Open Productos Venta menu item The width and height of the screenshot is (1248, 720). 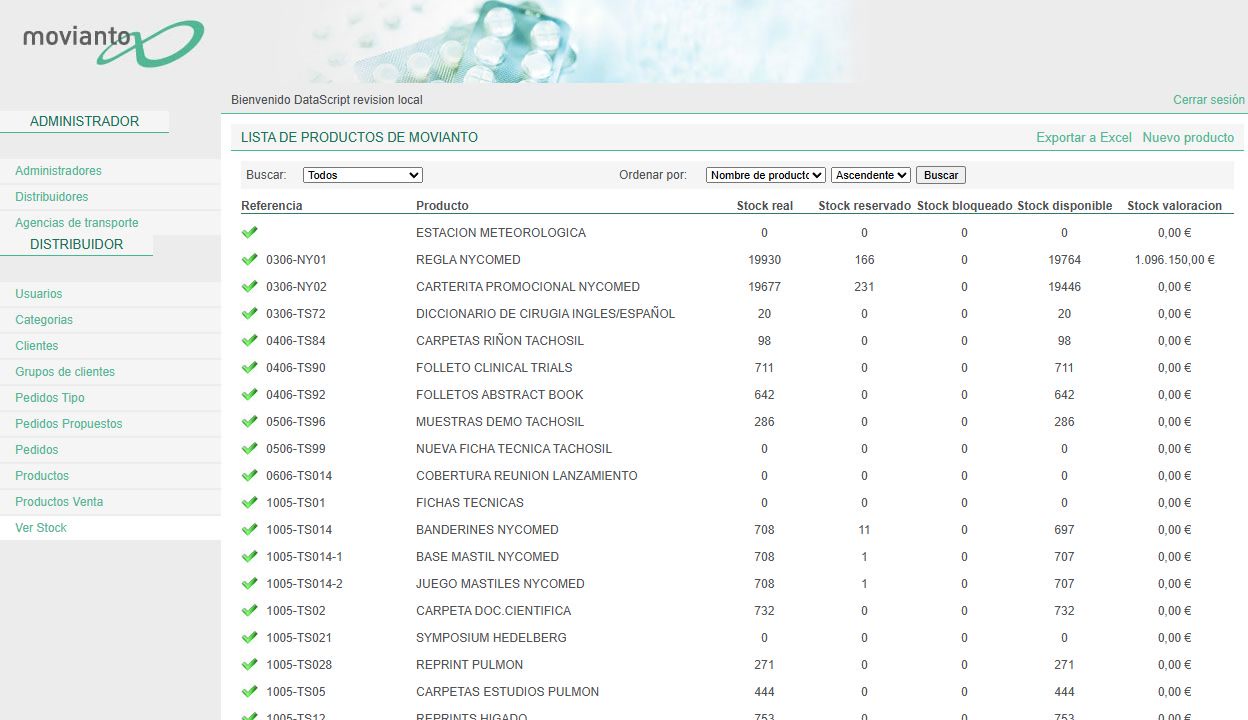59,502
